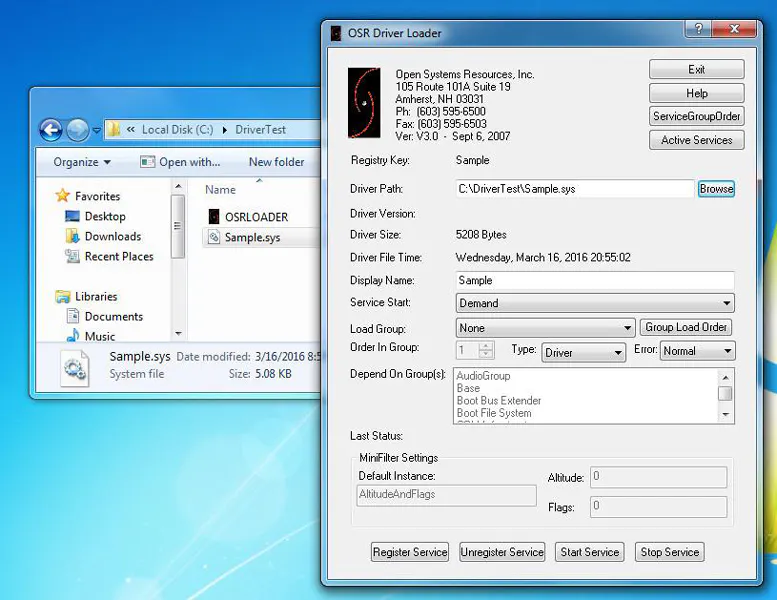Click Depend On Groups list scroll down arrow

tap(725, 414)
